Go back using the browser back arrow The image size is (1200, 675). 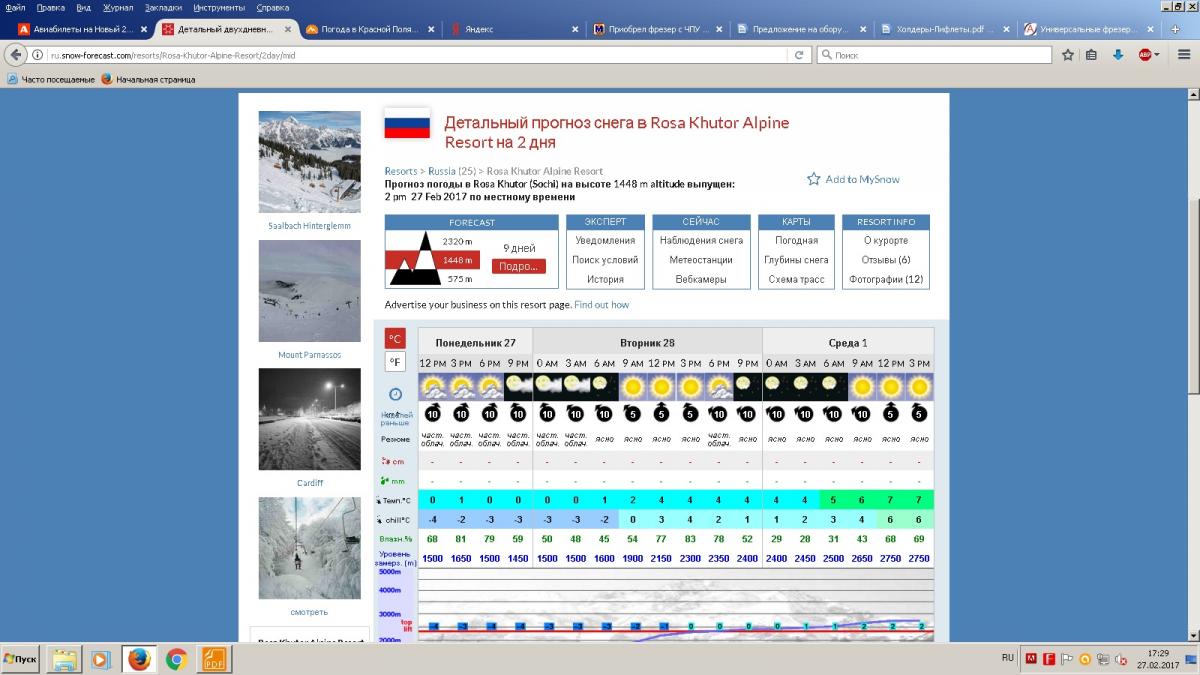[16, 55]
